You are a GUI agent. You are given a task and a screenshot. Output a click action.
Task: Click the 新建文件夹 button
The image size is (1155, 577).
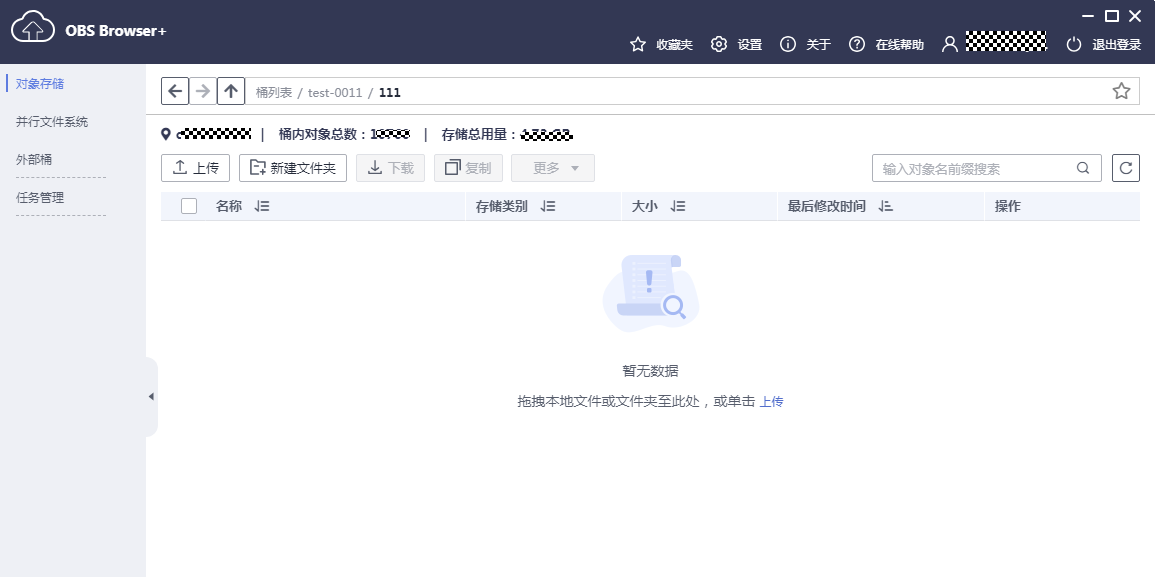tap(293, 168)
